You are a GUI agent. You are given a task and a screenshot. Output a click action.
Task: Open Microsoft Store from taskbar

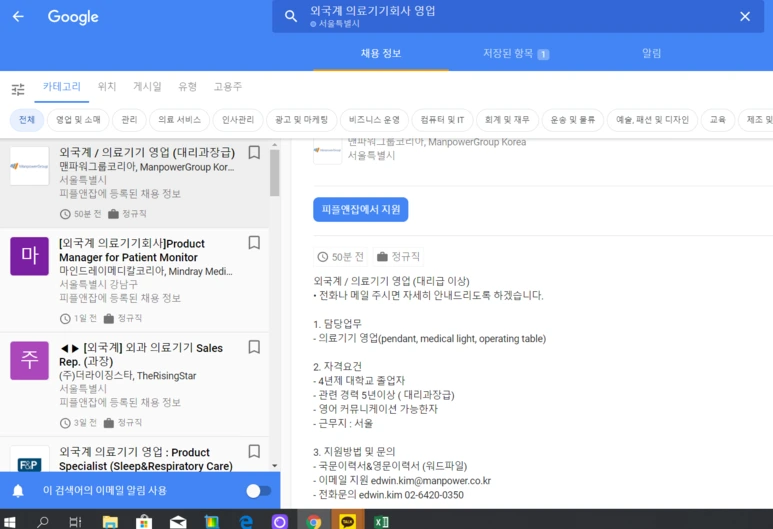pos(144,521)
